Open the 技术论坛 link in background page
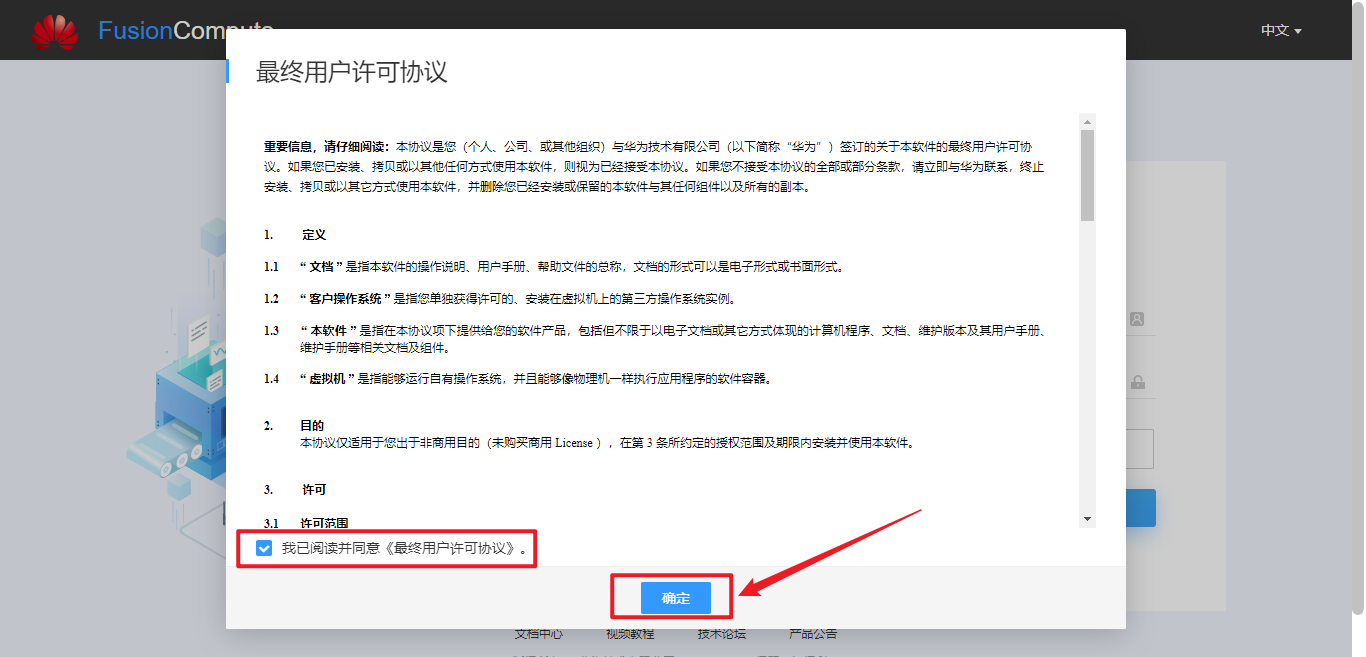The width and height of the screenshot is (1366, 657). tap(722, 634)
